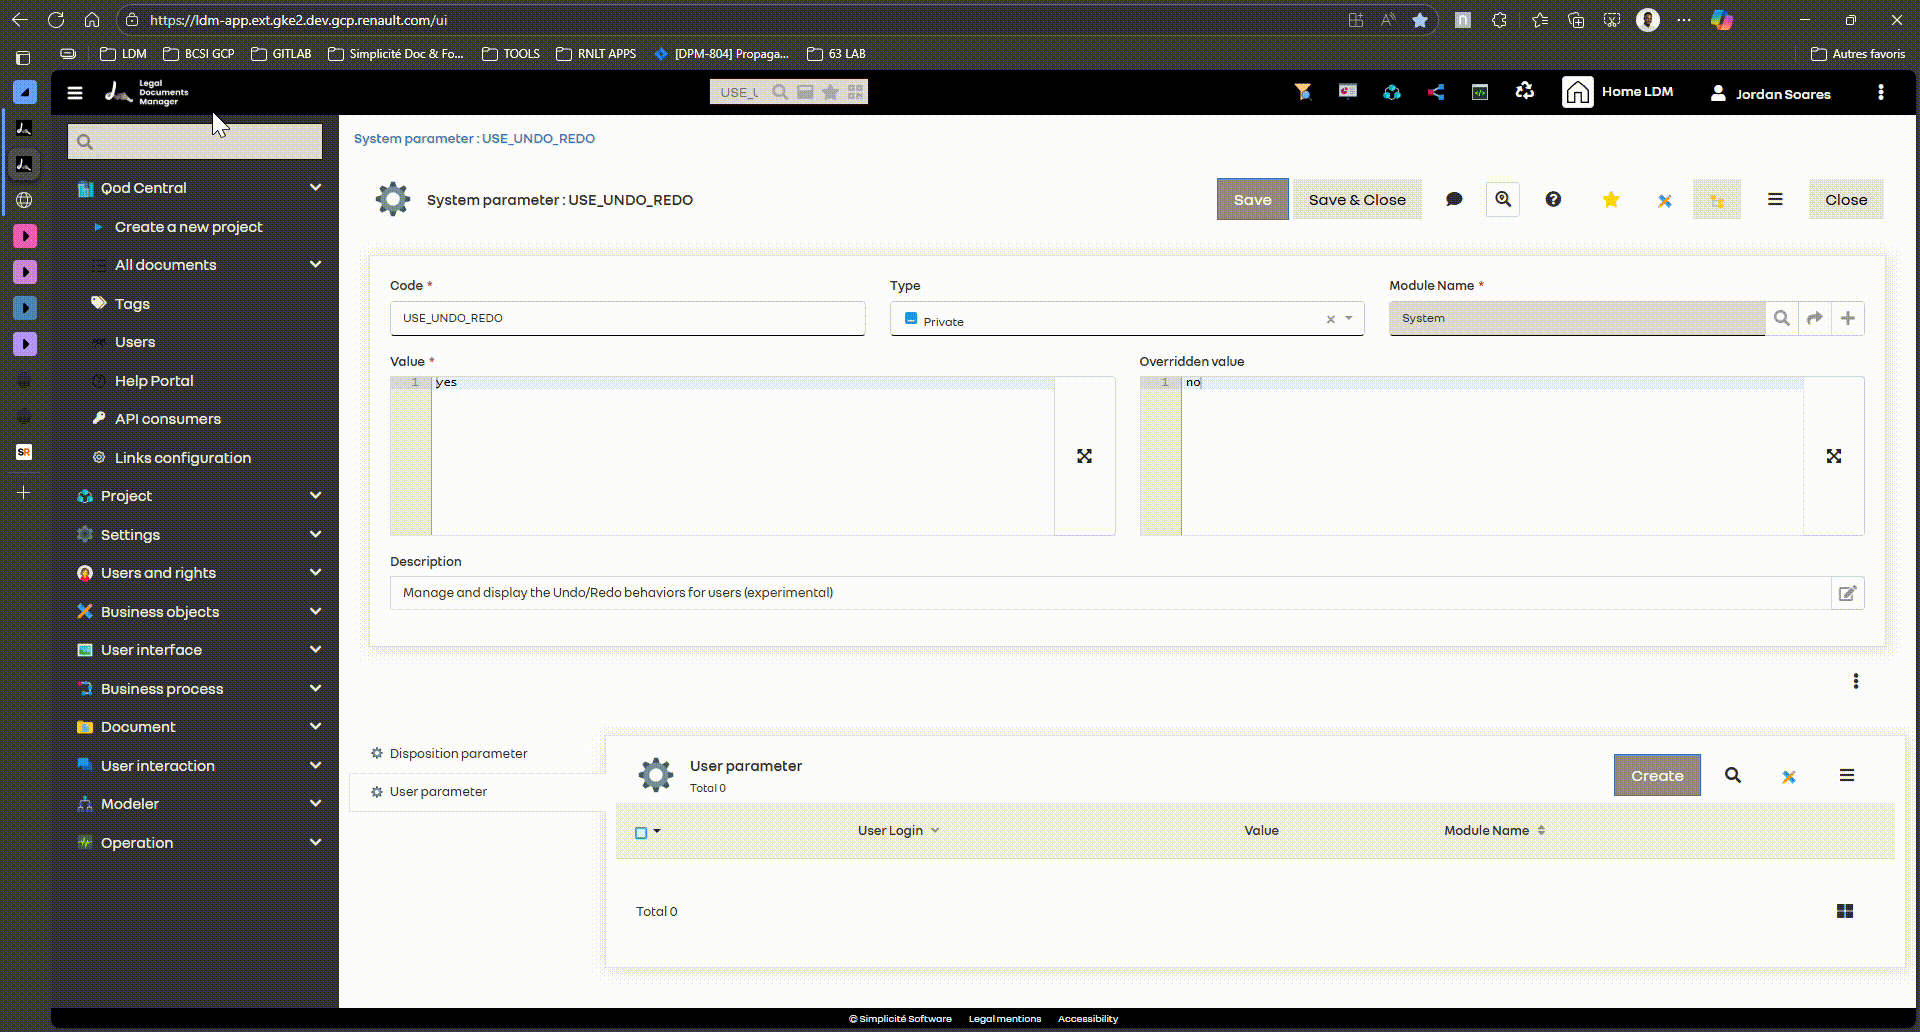1920x1032 pixels.
Task: Switch to the Disposition parameter tab
Action: click(x=457, y=753)
